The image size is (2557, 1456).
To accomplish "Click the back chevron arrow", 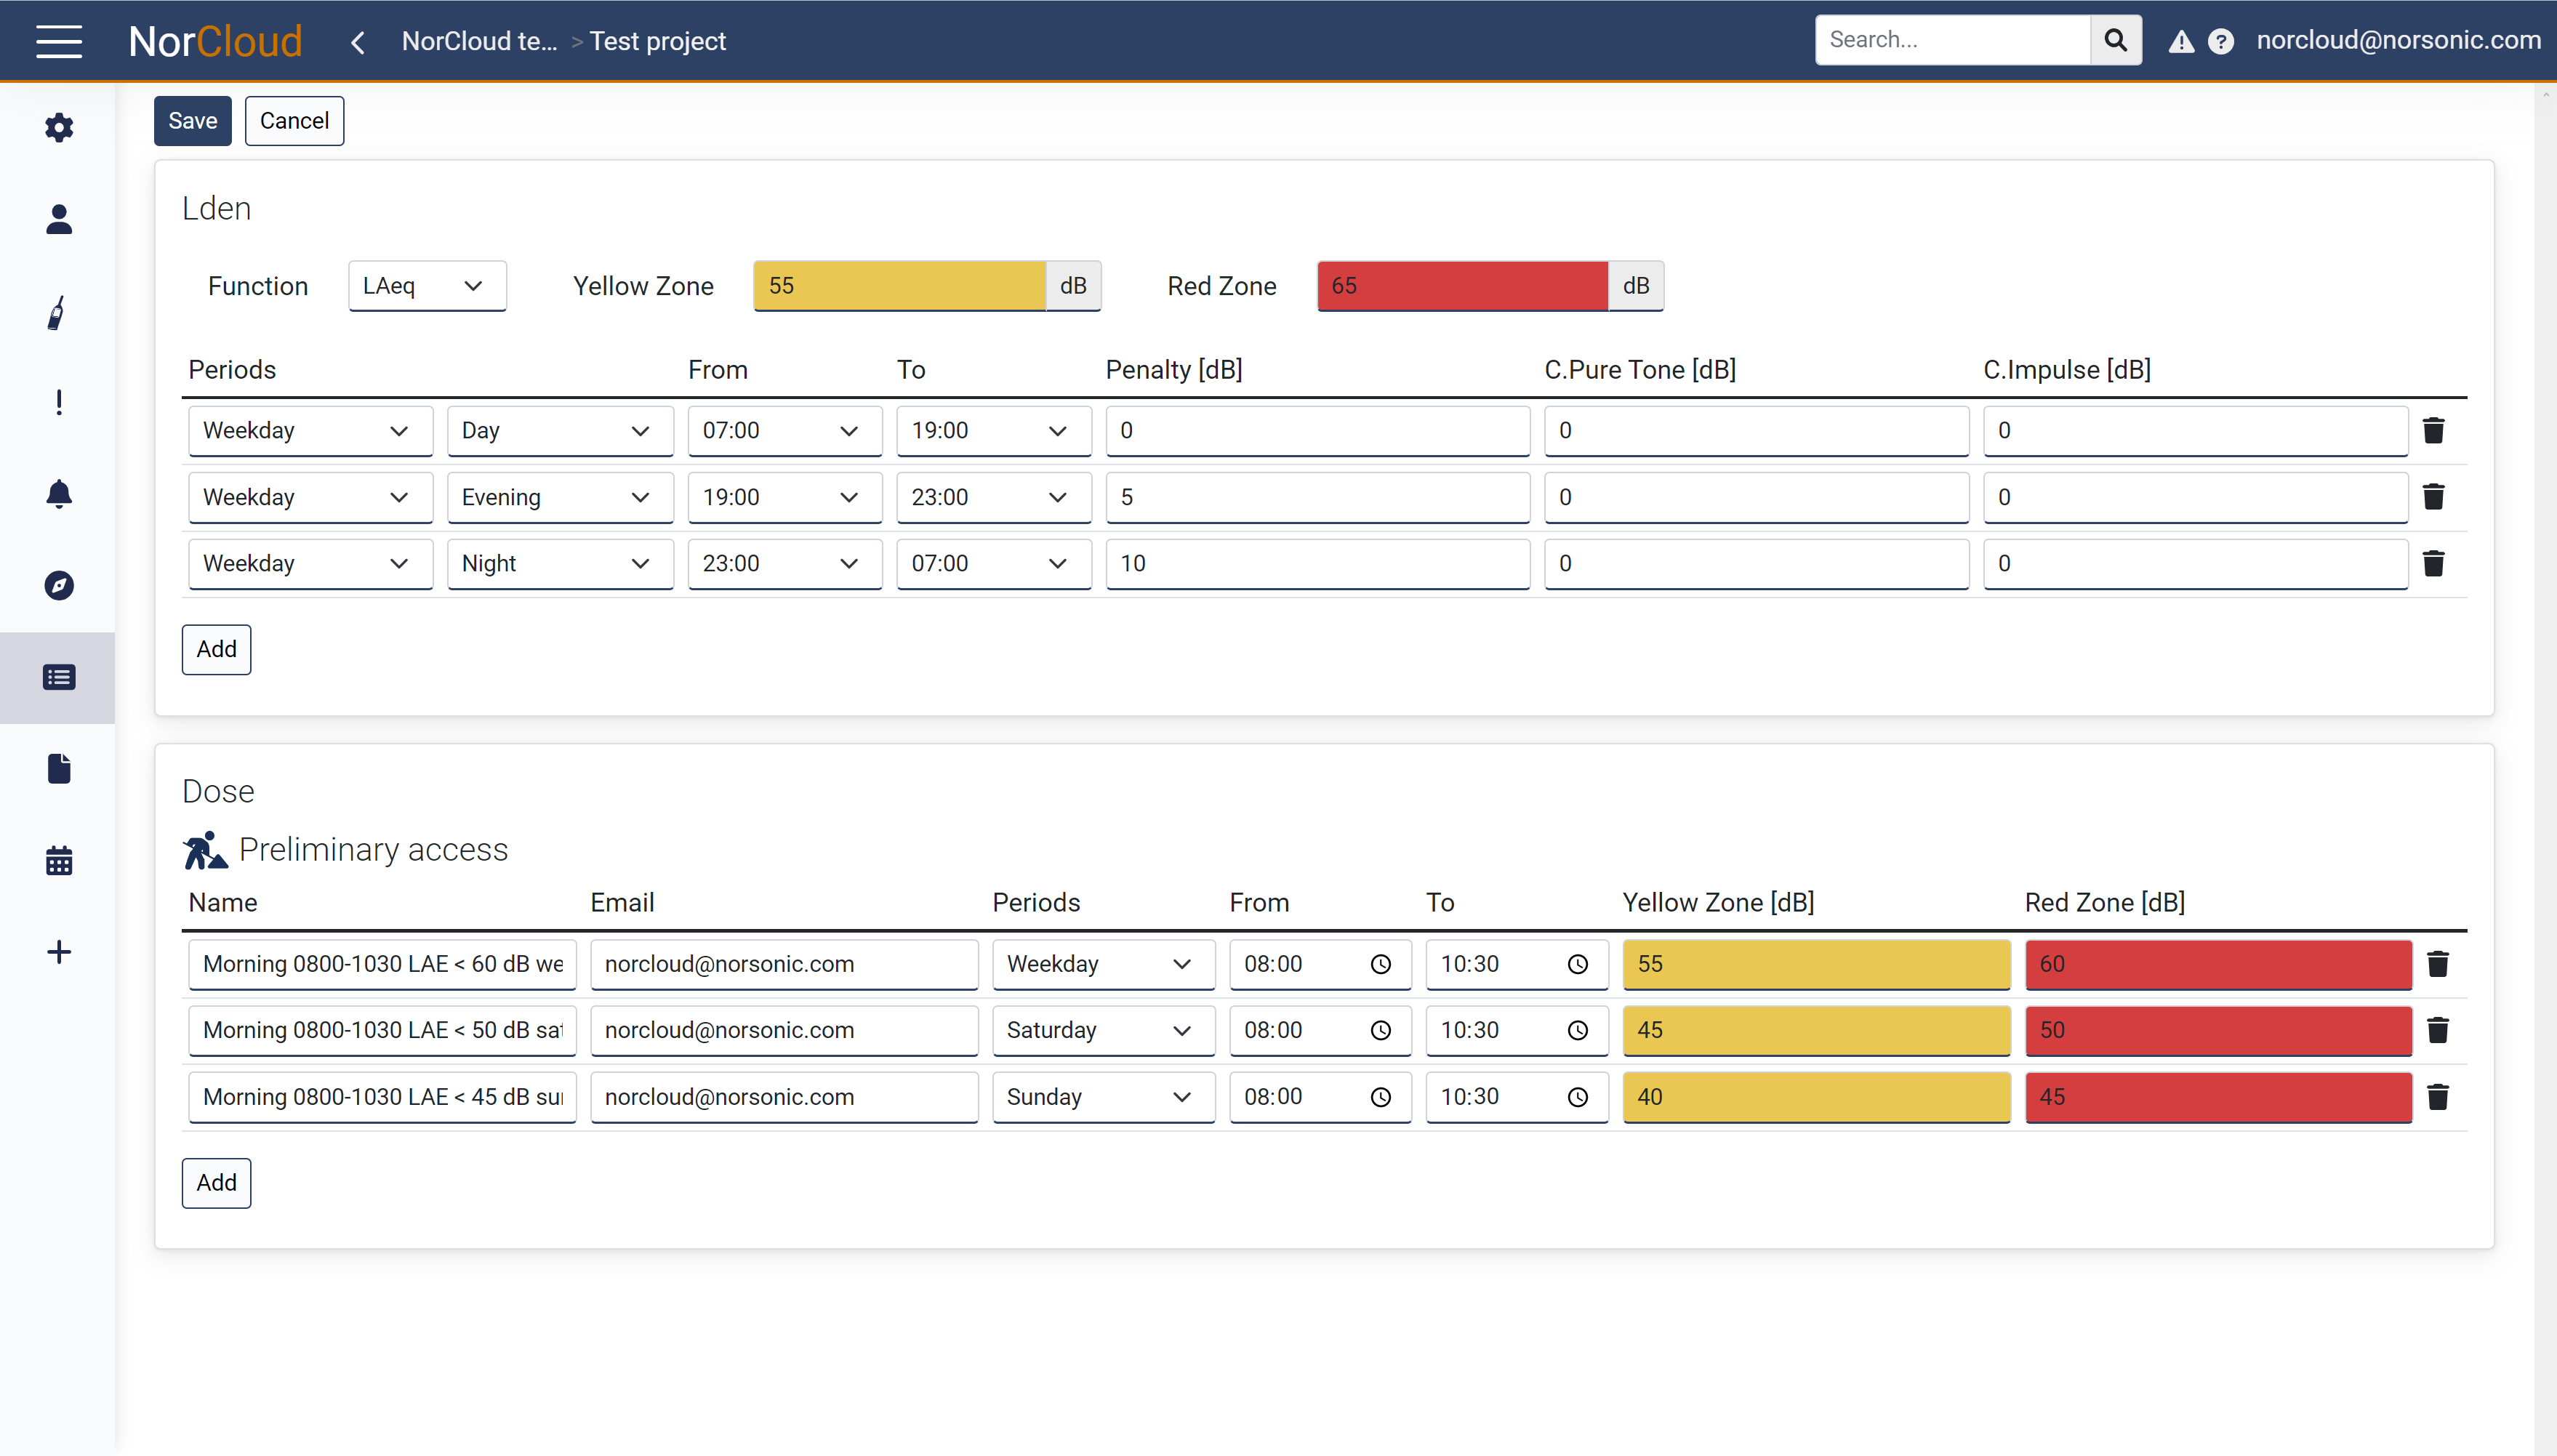I will [x=358, y=42].
